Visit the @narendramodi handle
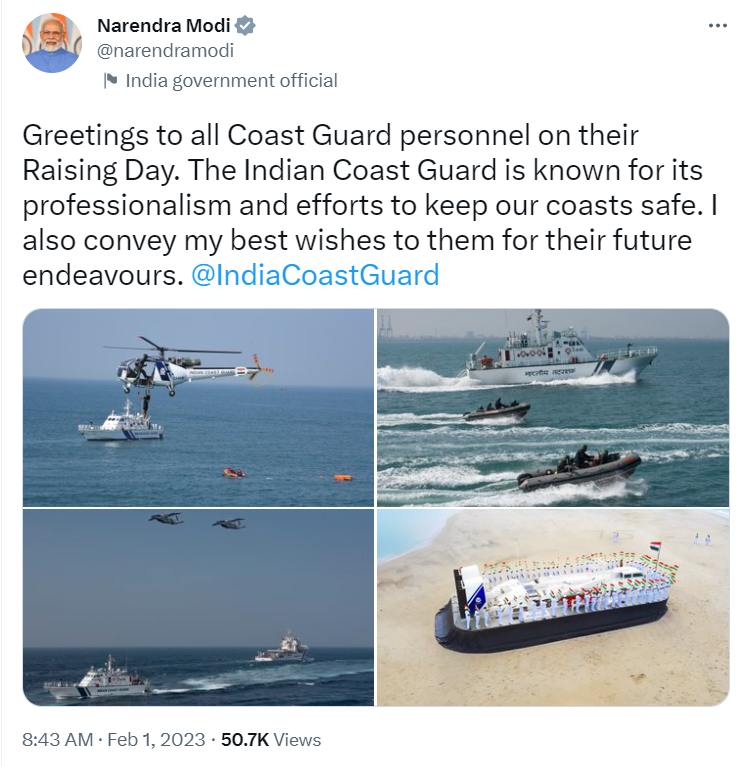The image size is (747, 767). coord(165,50)
